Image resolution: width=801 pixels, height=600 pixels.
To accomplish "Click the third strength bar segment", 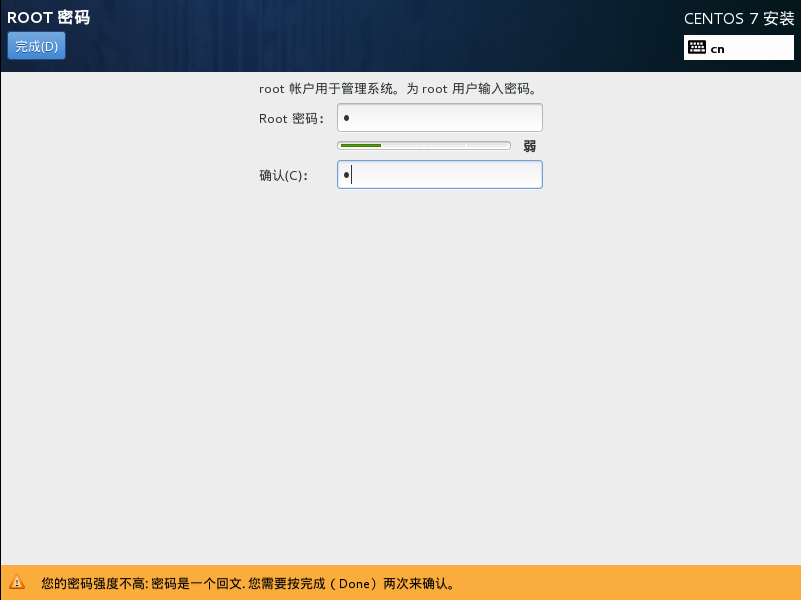I will (x=445, y=145).
